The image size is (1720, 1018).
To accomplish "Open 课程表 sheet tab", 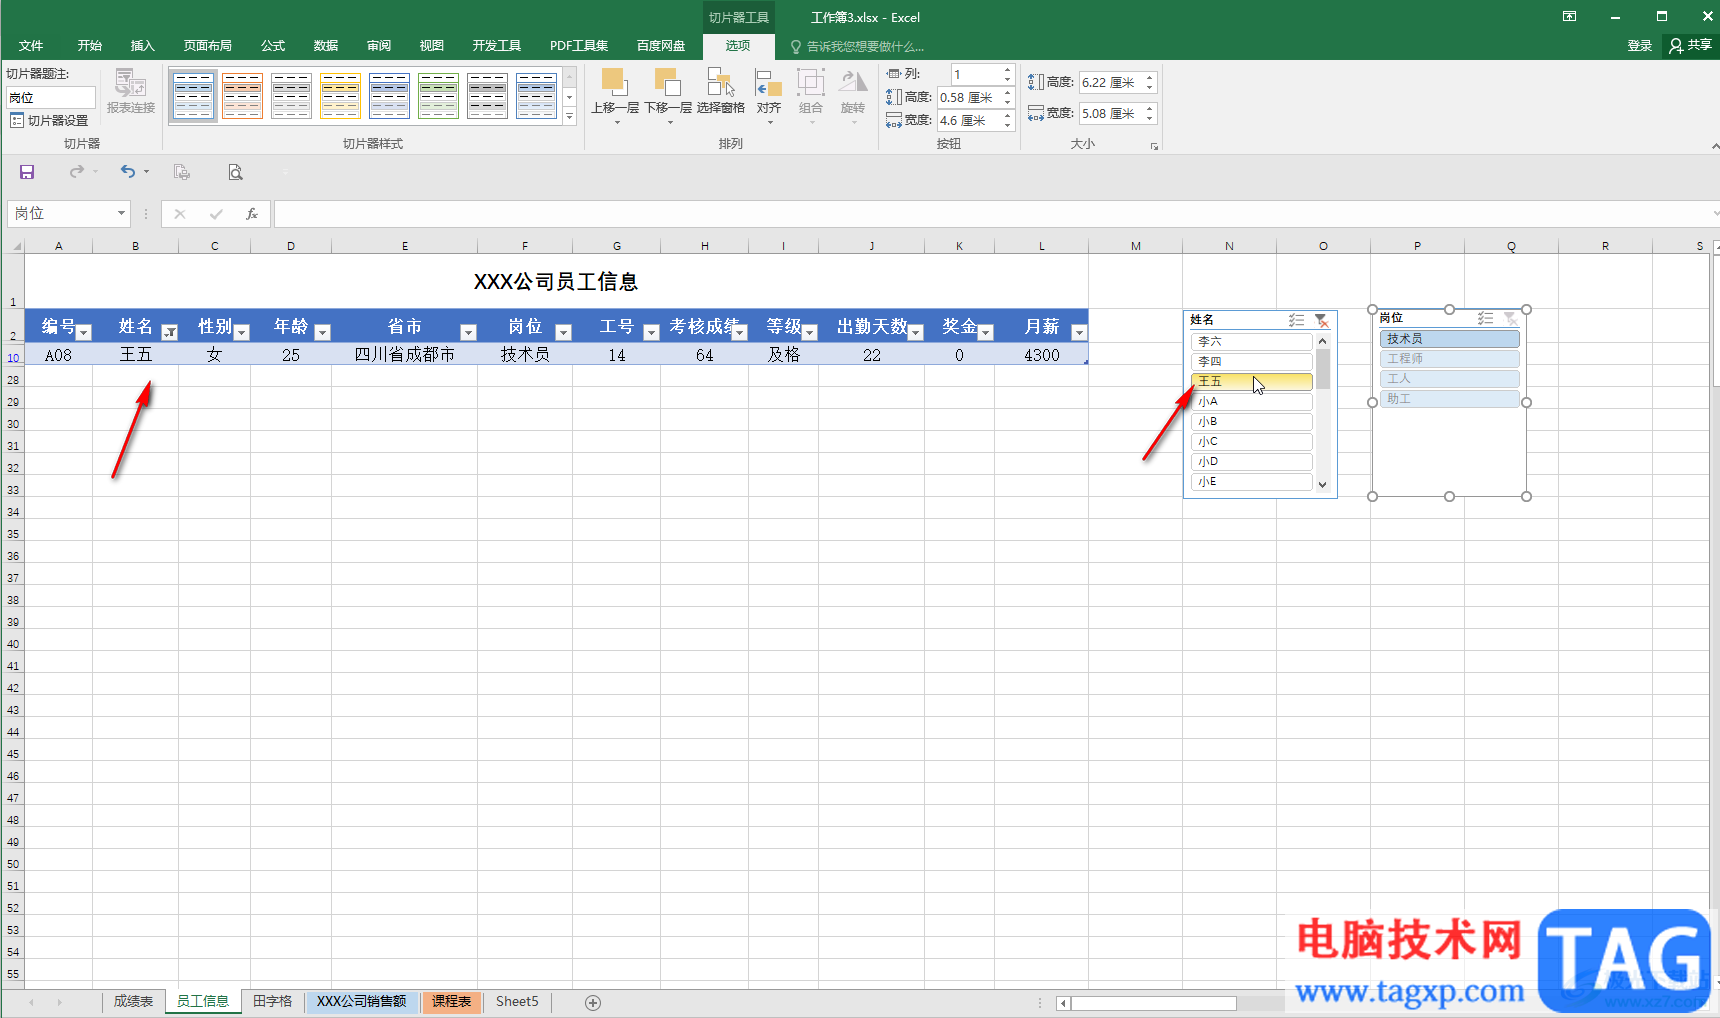I will tap(452, 1001).
